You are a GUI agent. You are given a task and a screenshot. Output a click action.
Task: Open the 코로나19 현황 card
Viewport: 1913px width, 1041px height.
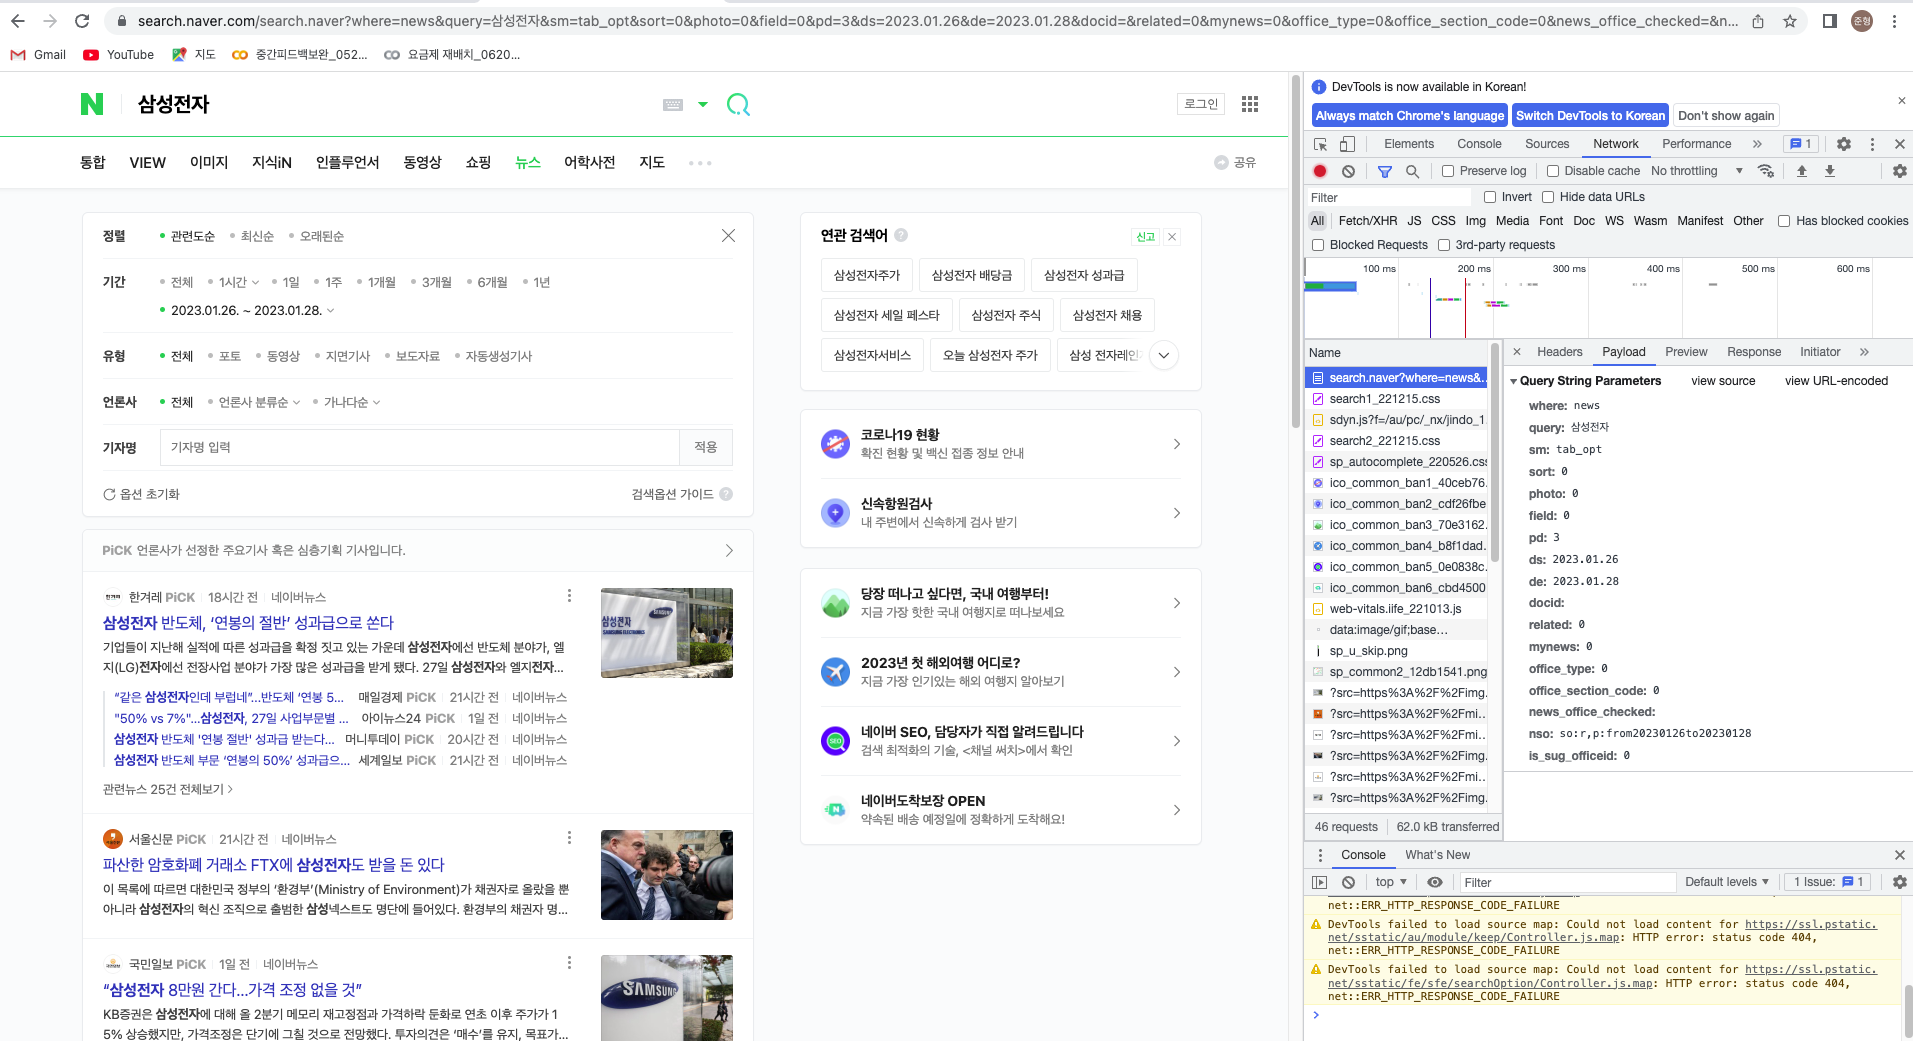tap(1000, 444)
